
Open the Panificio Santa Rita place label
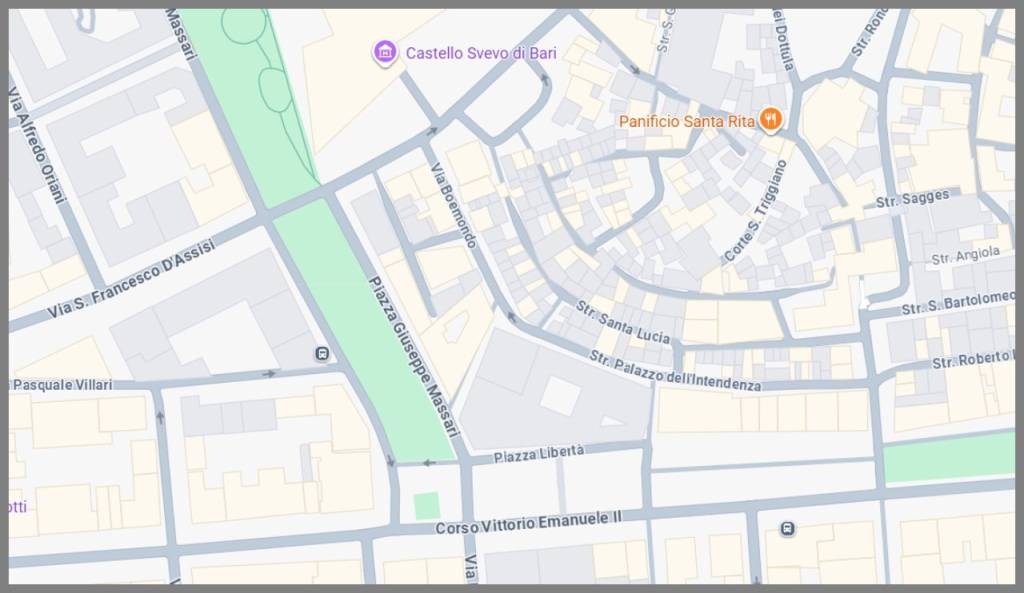686,121
